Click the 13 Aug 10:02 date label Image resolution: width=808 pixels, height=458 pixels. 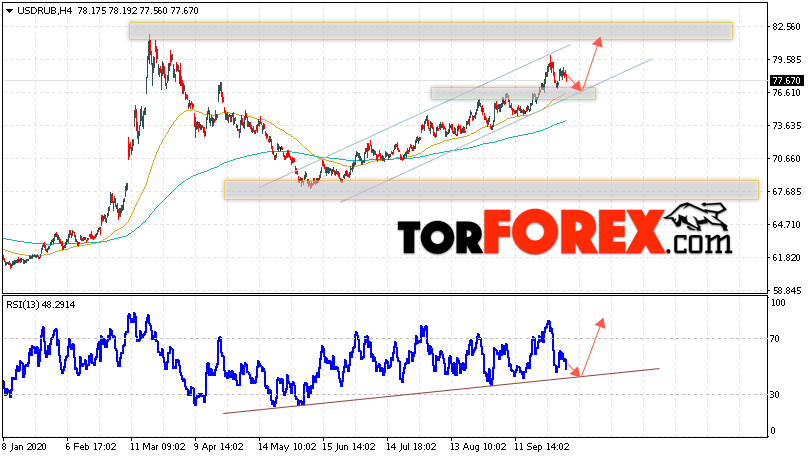[x=479, y=447]
